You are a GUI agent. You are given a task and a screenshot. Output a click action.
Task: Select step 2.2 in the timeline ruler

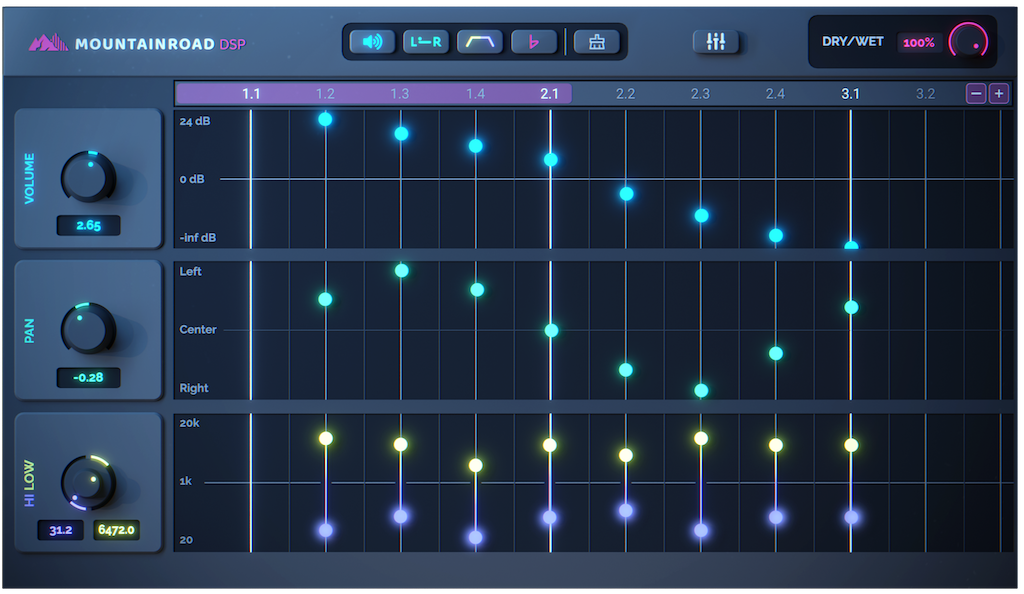click(626, 94)
